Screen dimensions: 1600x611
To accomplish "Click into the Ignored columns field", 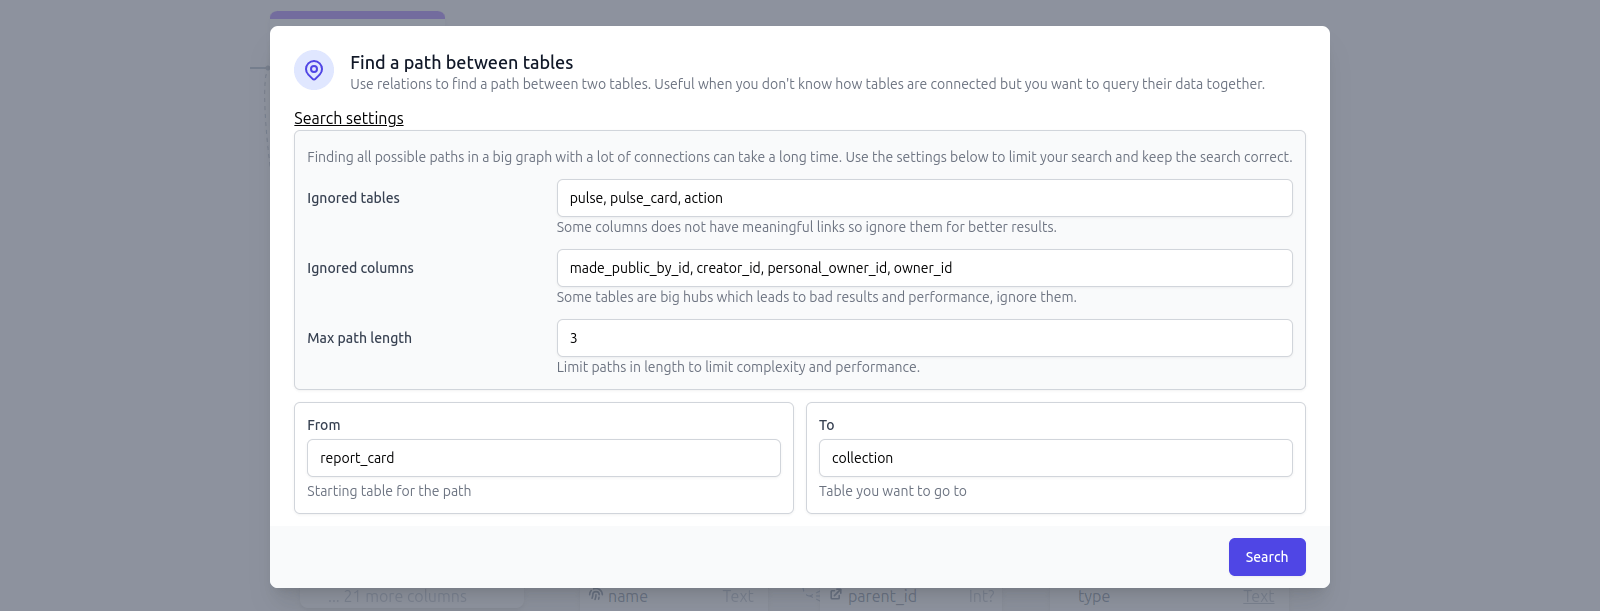I will (924, 268).
